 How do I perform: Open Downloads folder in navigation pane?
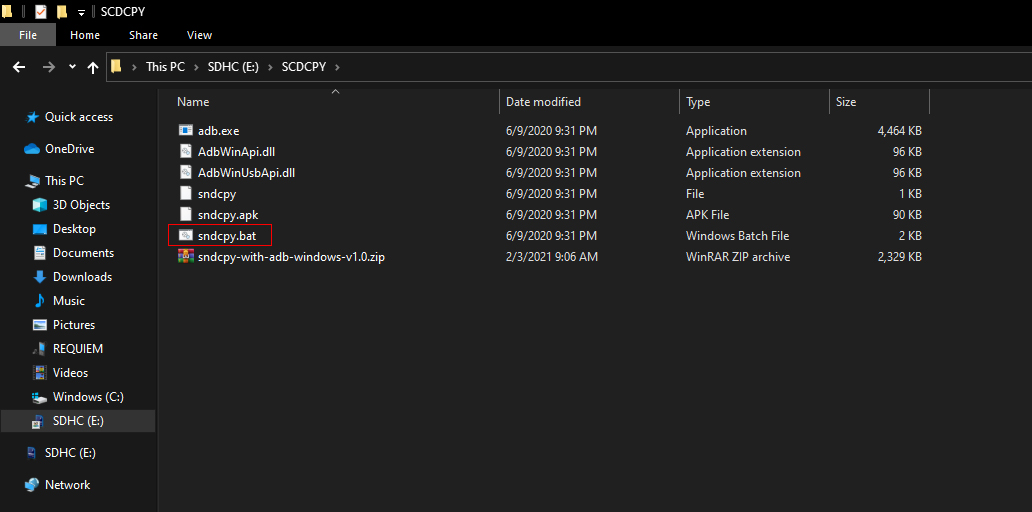coord(82,277)
